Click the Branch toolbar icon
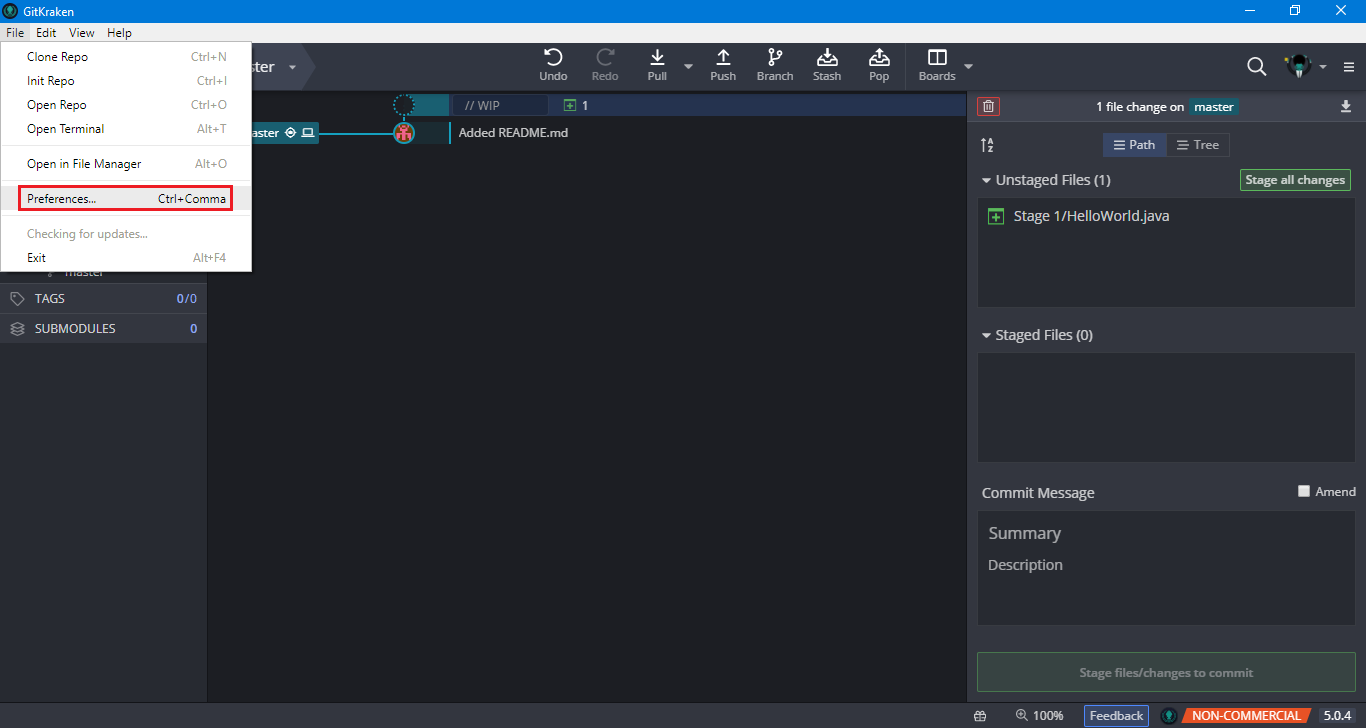The width and height of the screenshot is (1366, 728). (x=775, y=58)
